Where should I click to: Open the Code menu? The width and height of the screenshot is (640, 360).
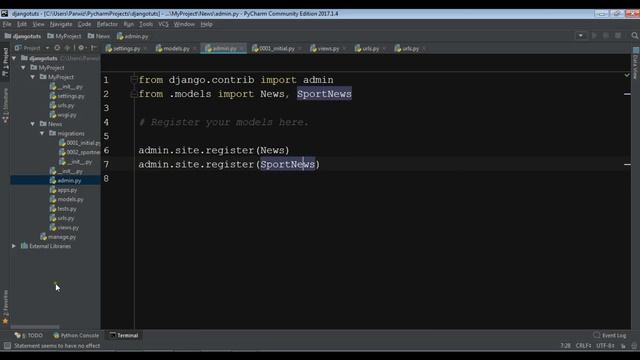[84, 24]
